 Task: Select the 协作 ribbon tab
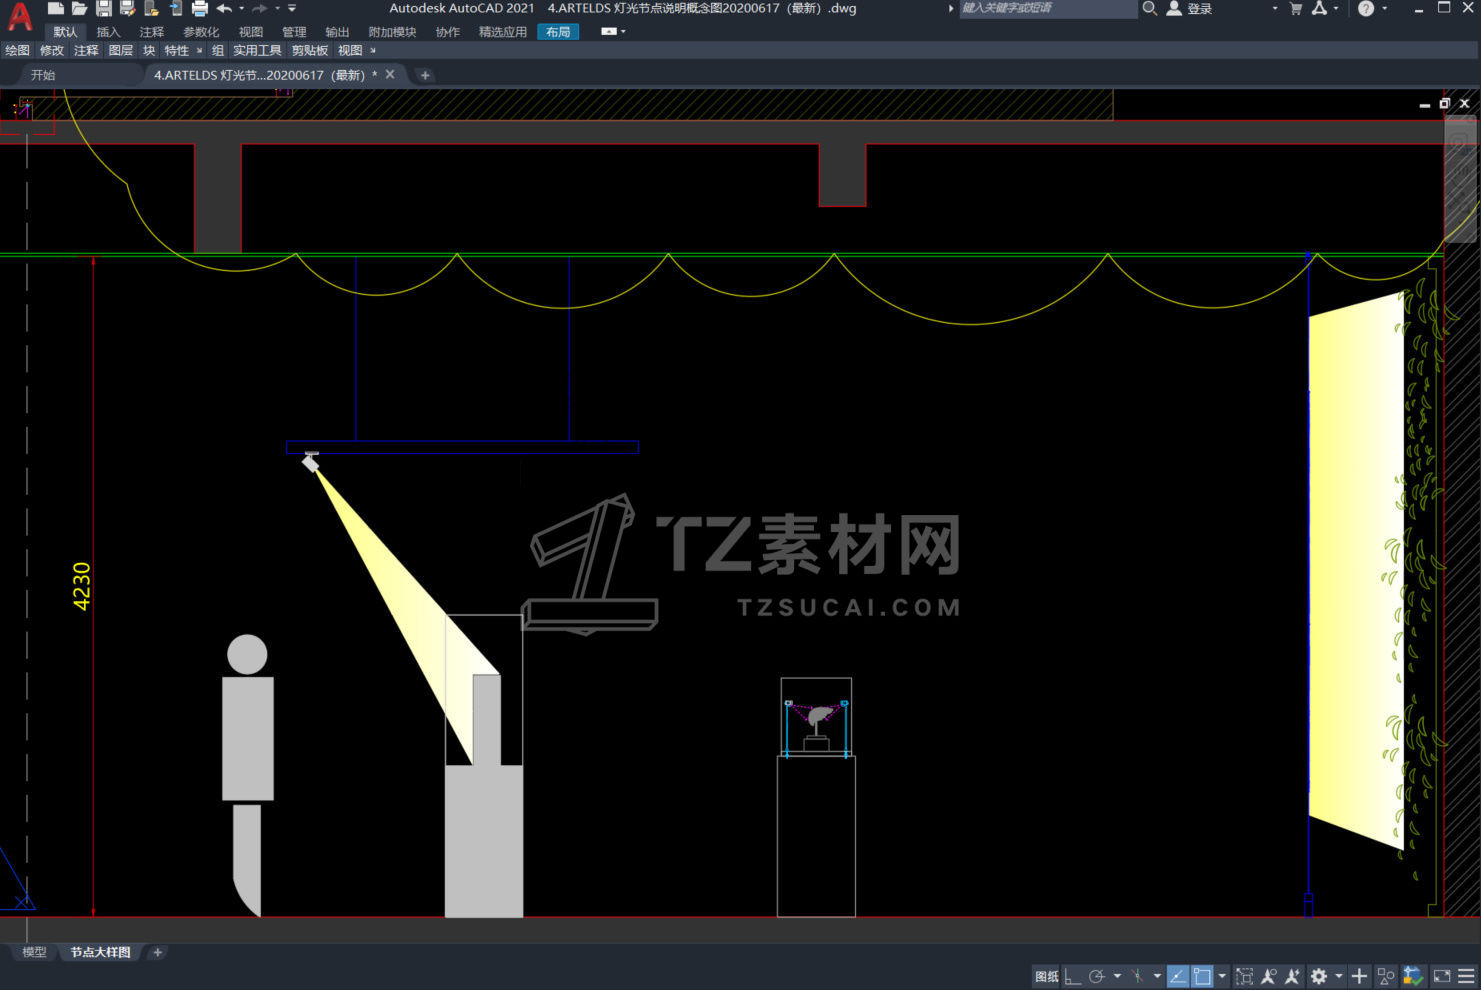448,32
